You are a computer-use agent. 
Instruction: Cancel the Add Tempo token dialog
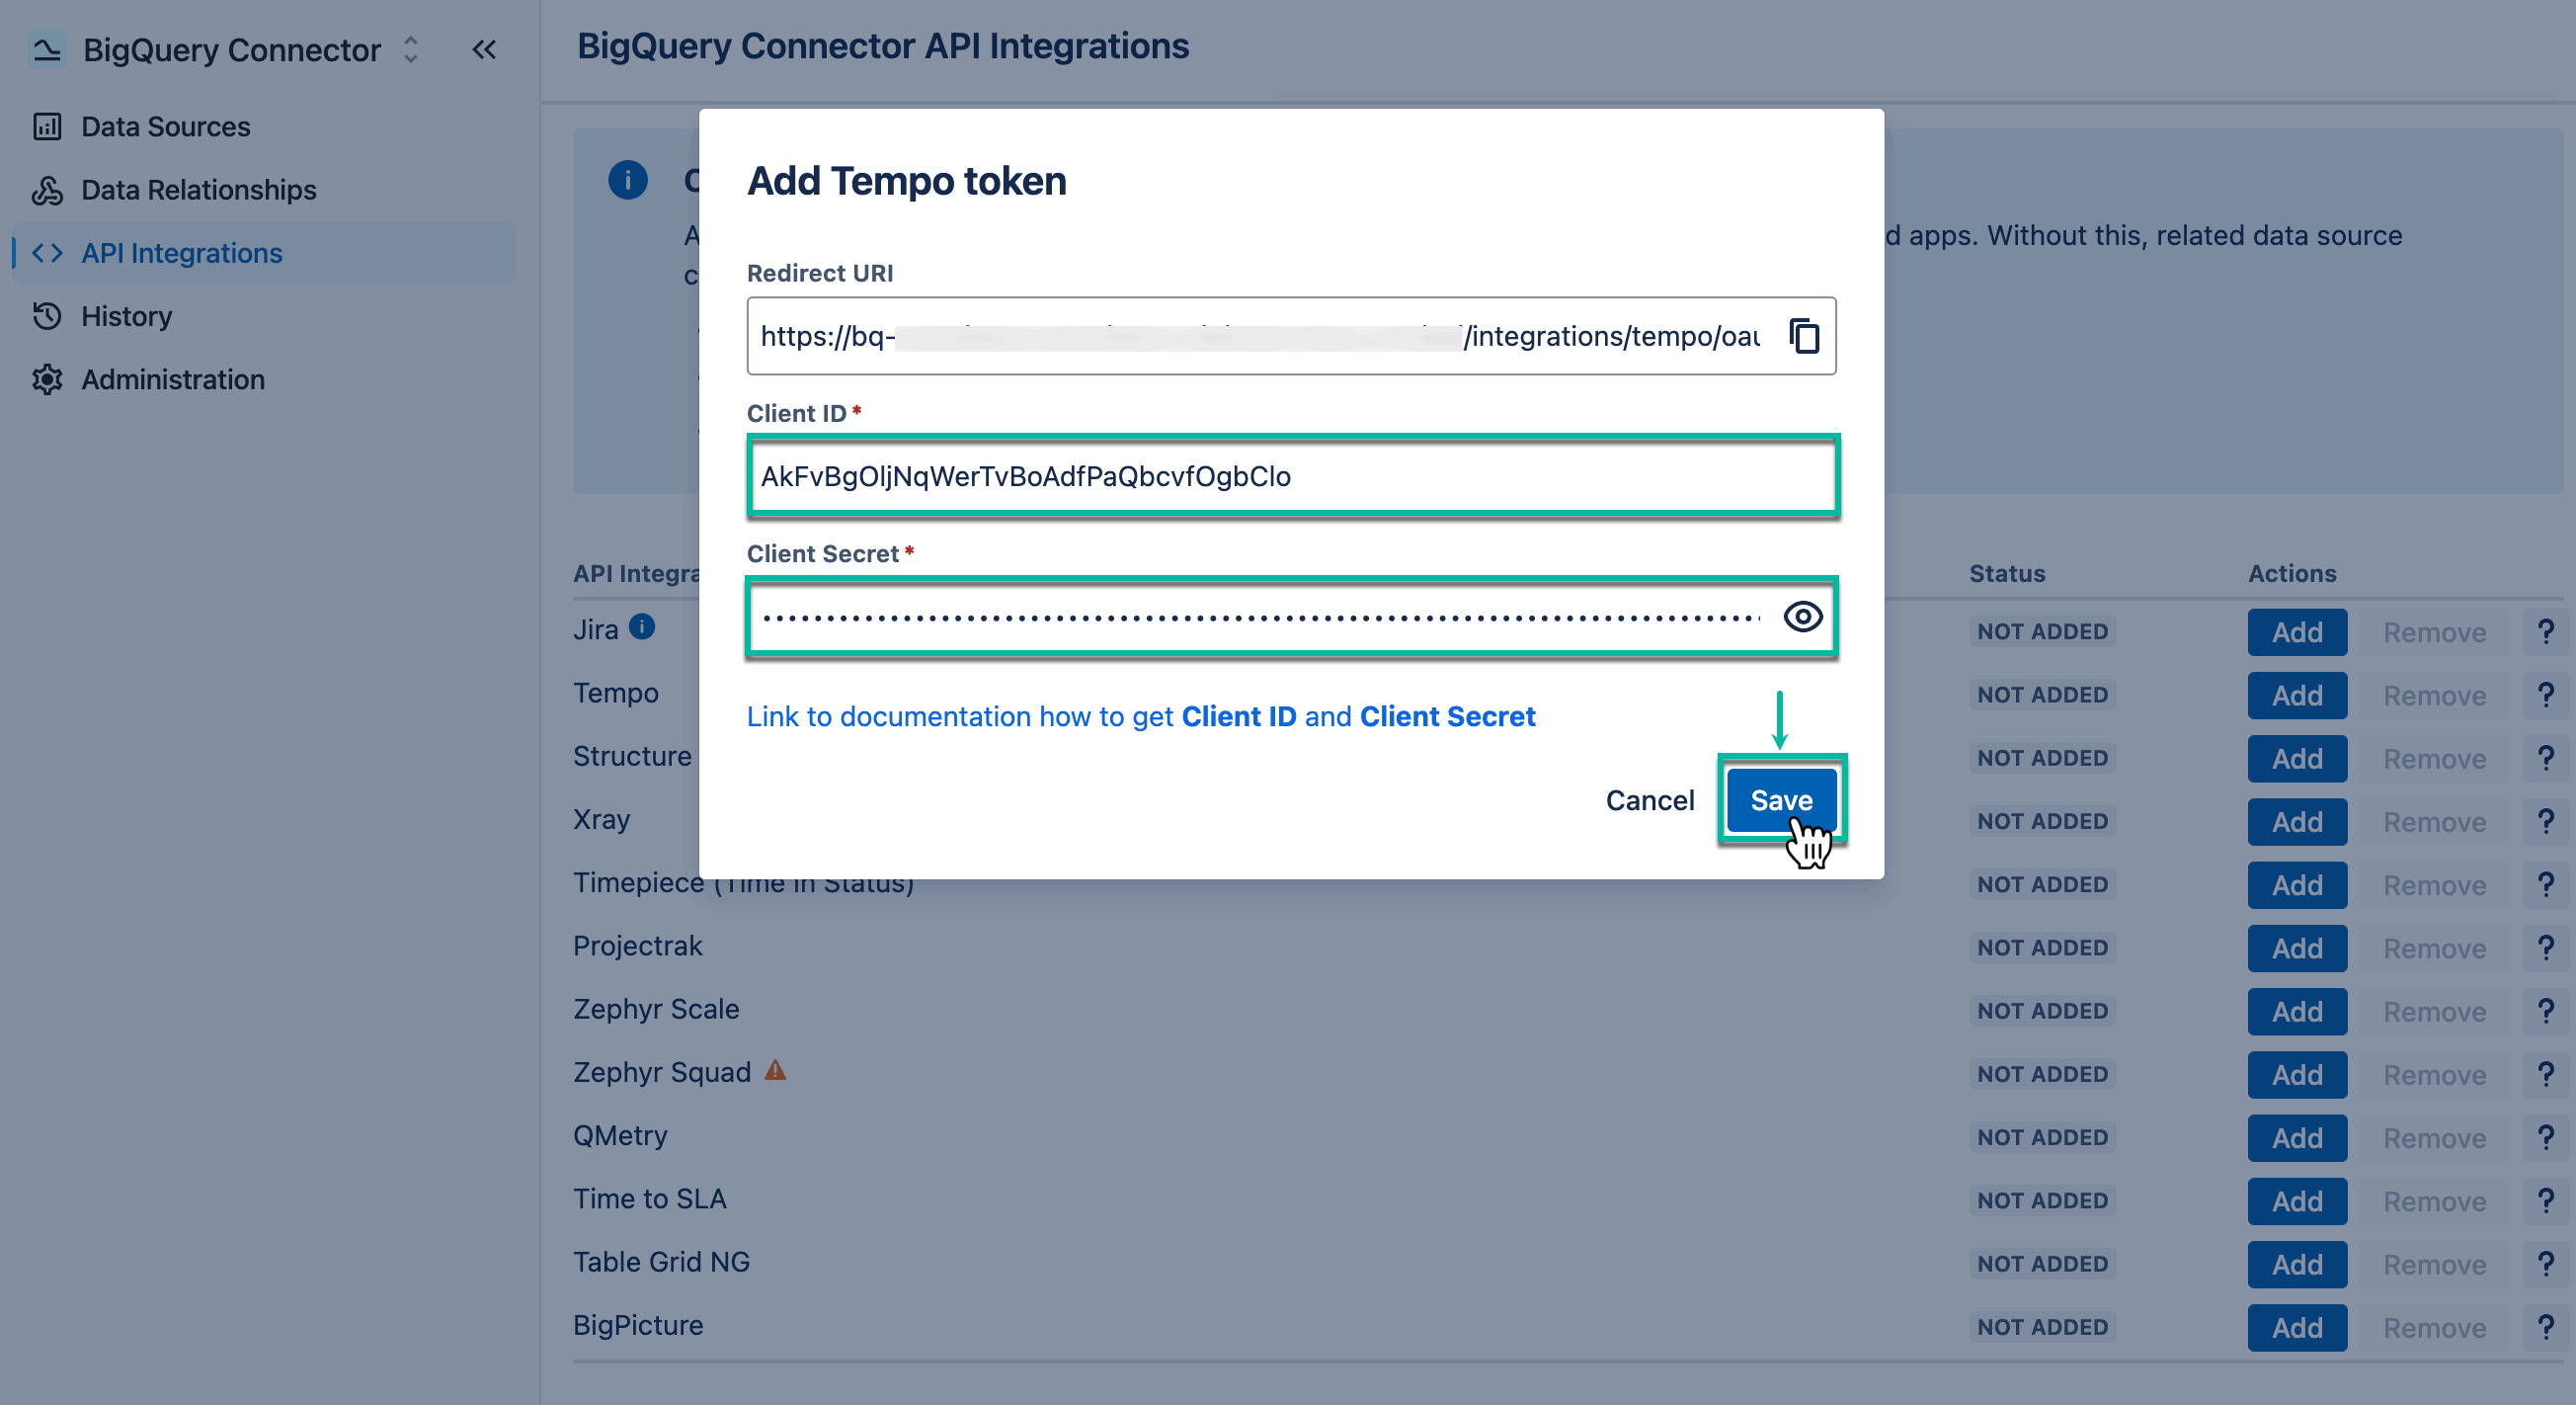[1649, 799]
